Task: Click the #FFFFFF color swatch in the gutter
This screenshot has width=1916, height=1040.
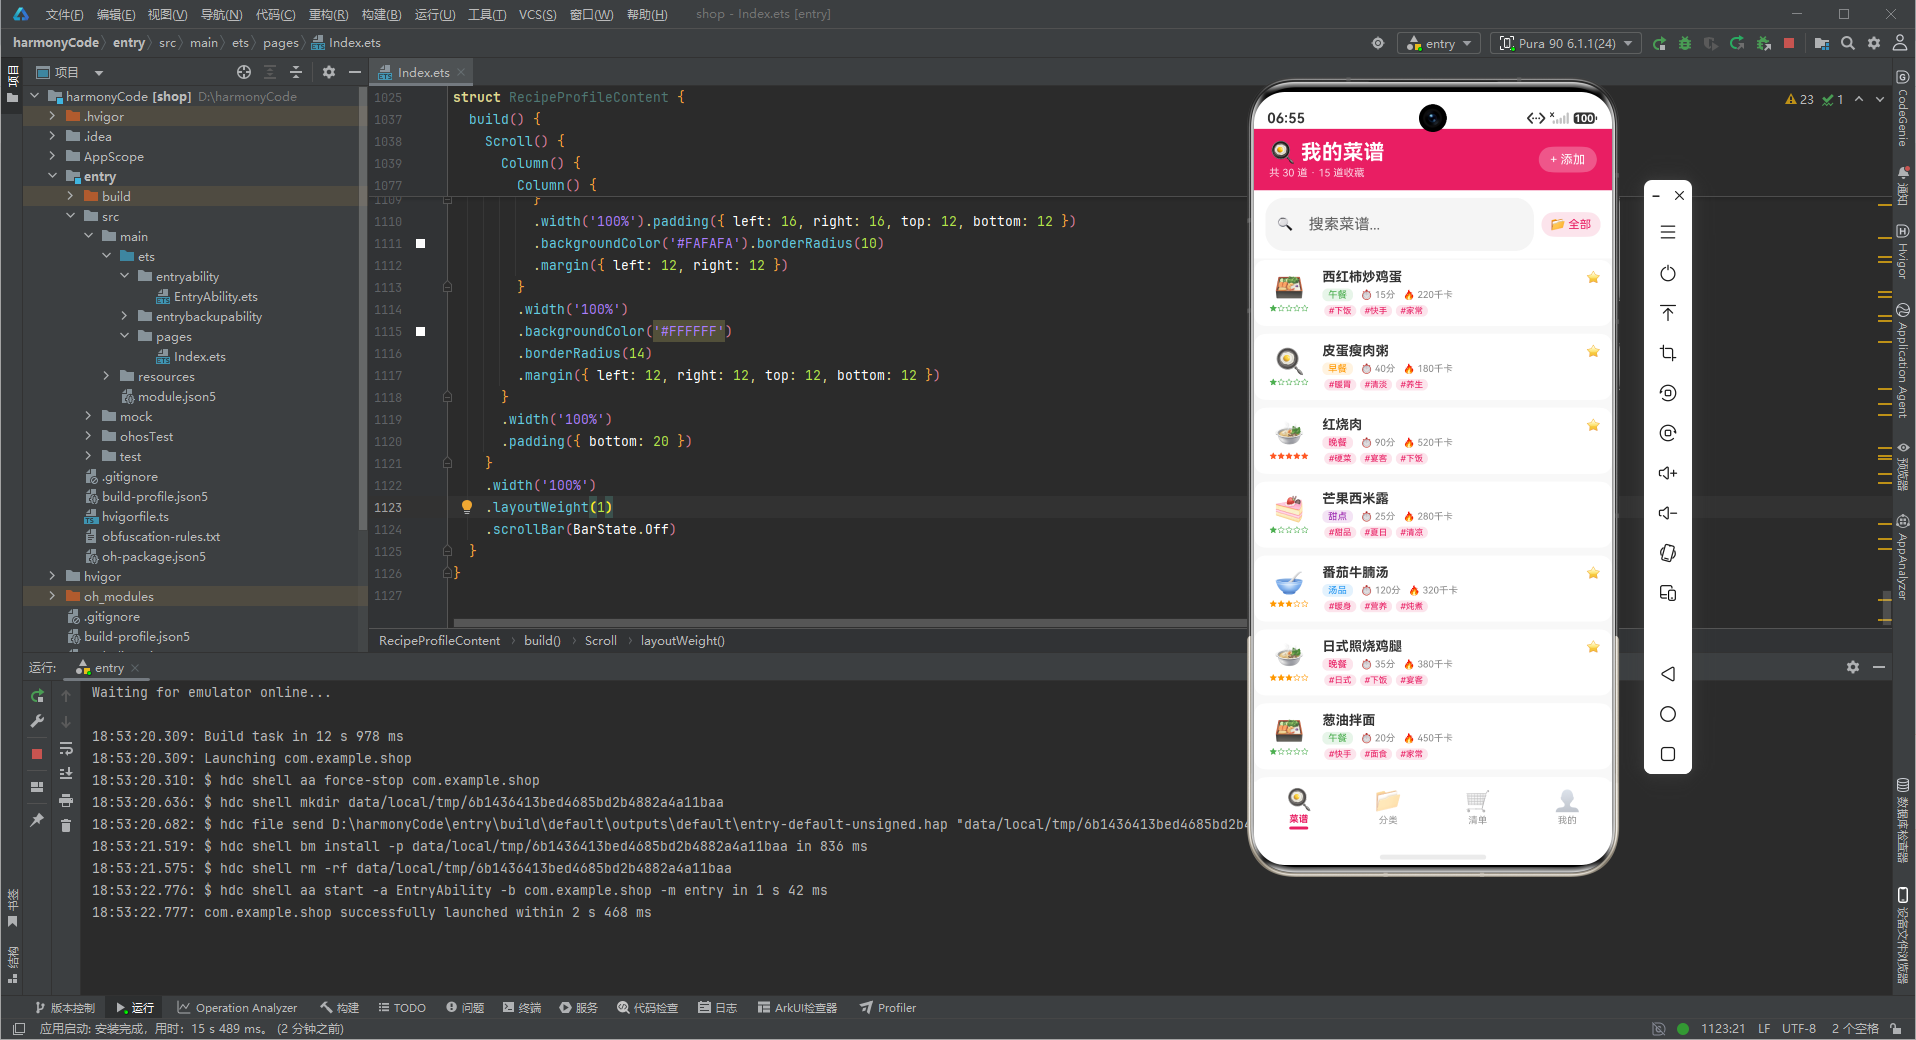Action: 421,331
